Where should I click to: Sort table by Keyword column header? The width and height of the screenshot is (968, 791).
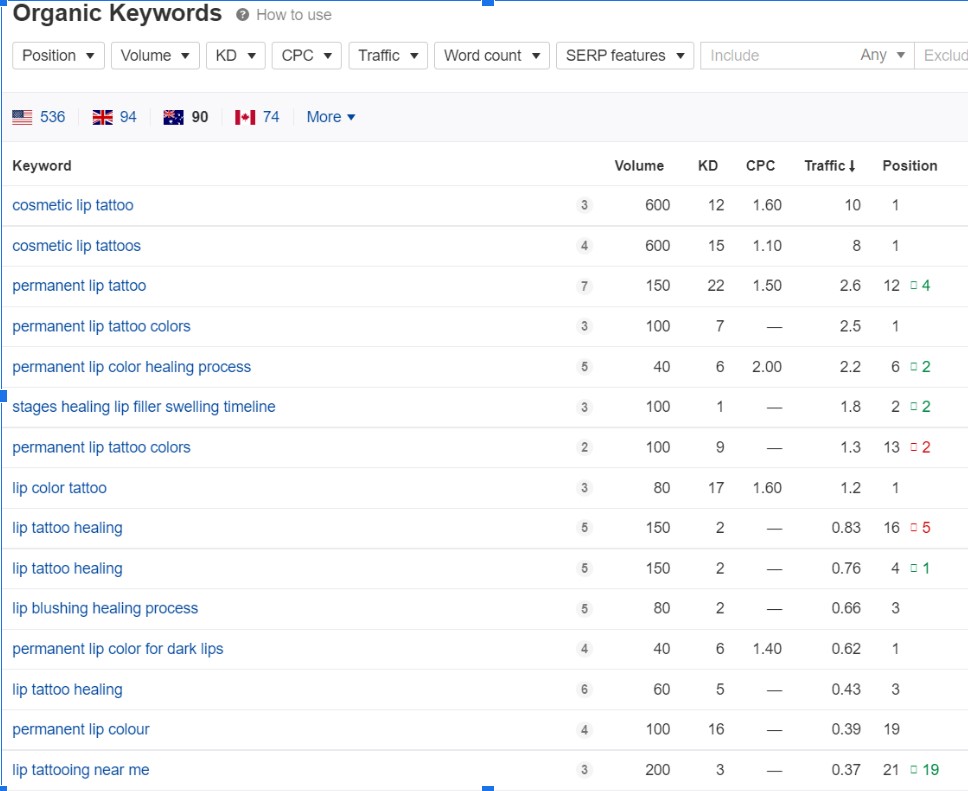[x=42, y=165]
